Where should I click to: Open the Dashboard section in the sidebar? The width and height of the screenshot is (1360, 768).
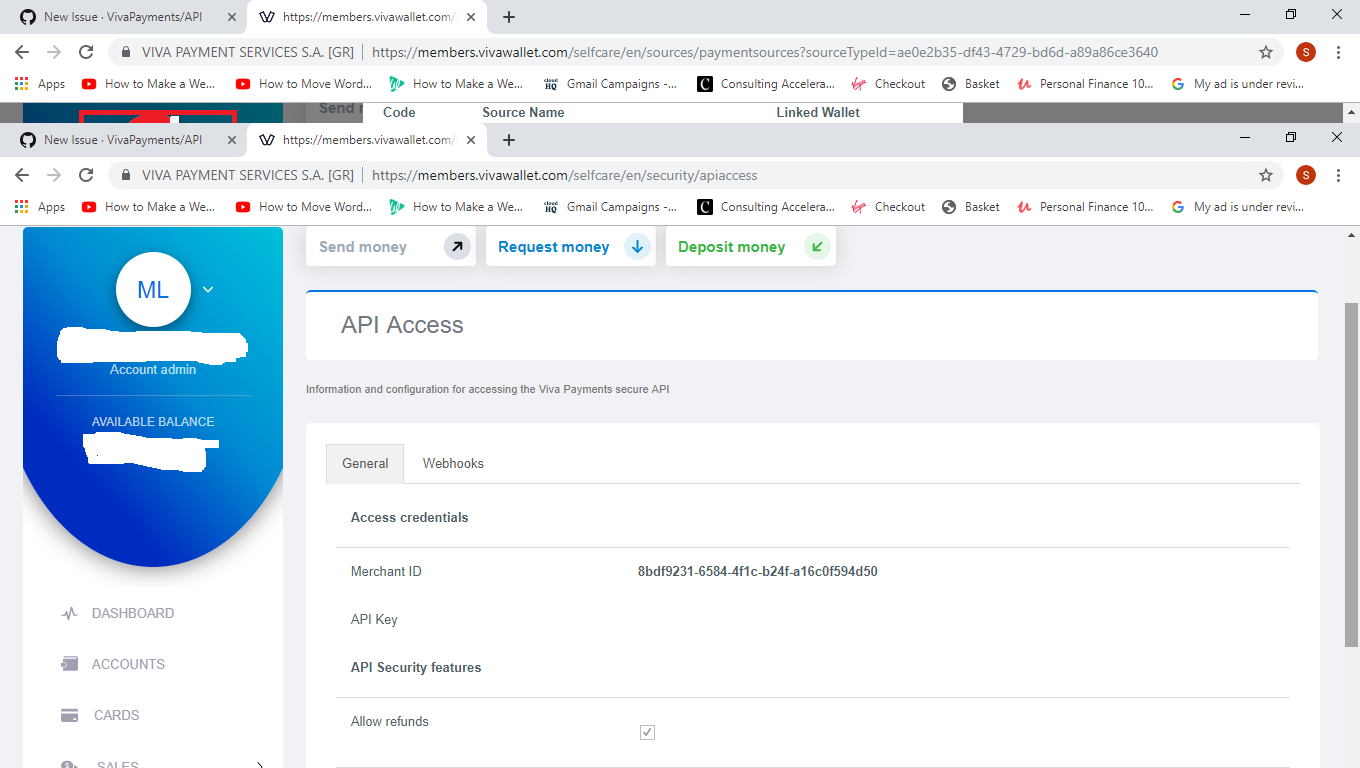pos(135,612)
